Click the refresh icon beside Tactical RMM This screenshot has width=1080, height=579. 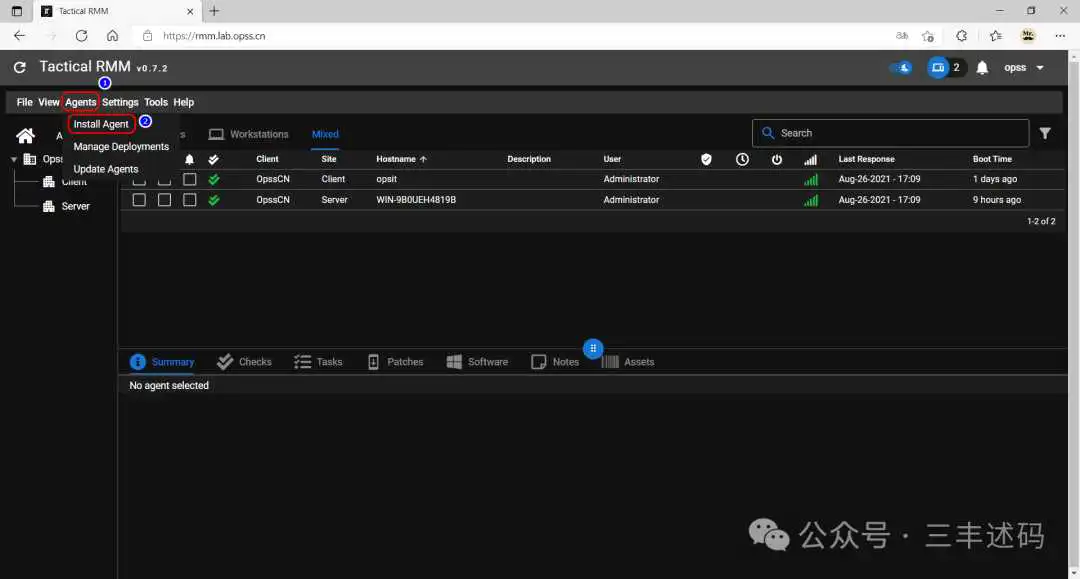(x=20, y=67)
